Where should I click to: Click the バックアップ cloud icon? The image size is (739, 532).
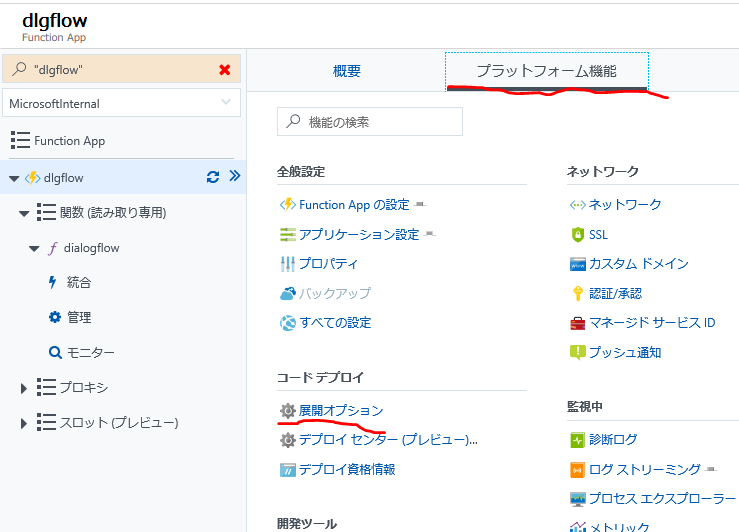click(287, 293)
